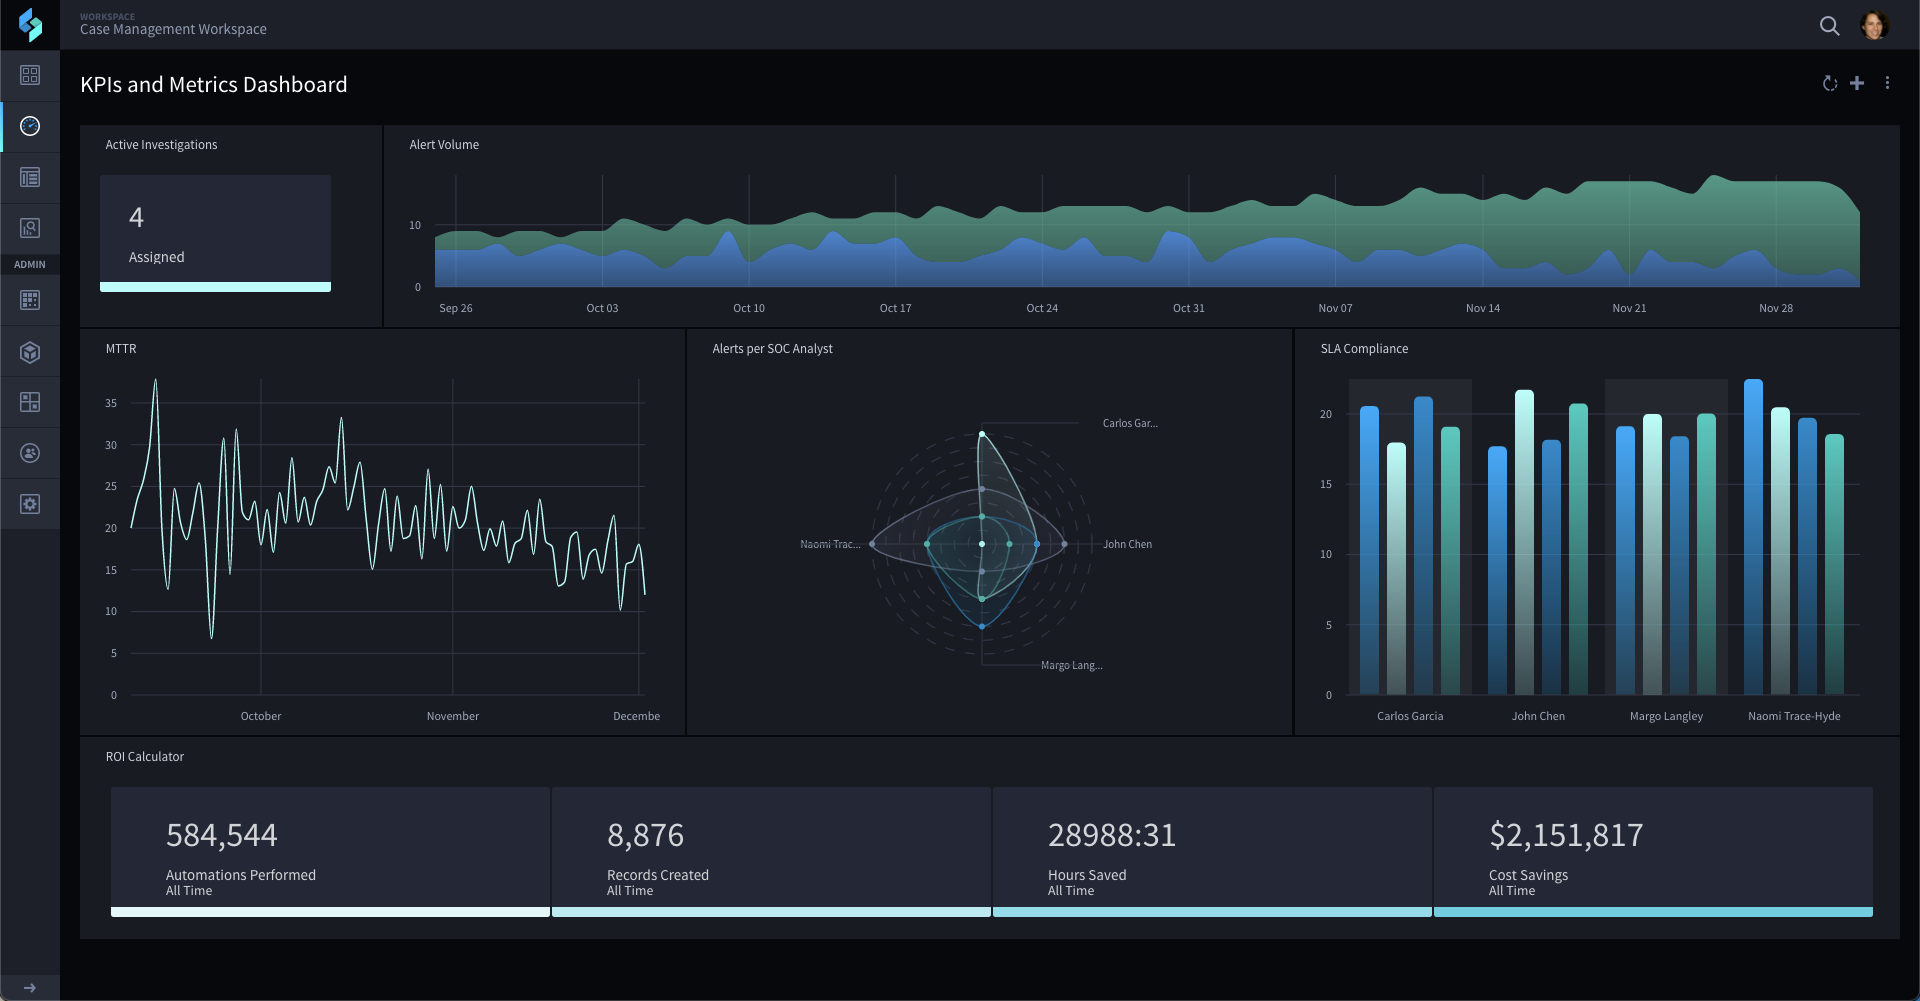
Task: Click the Hours Saved card
Action: tap(1212, 851)
